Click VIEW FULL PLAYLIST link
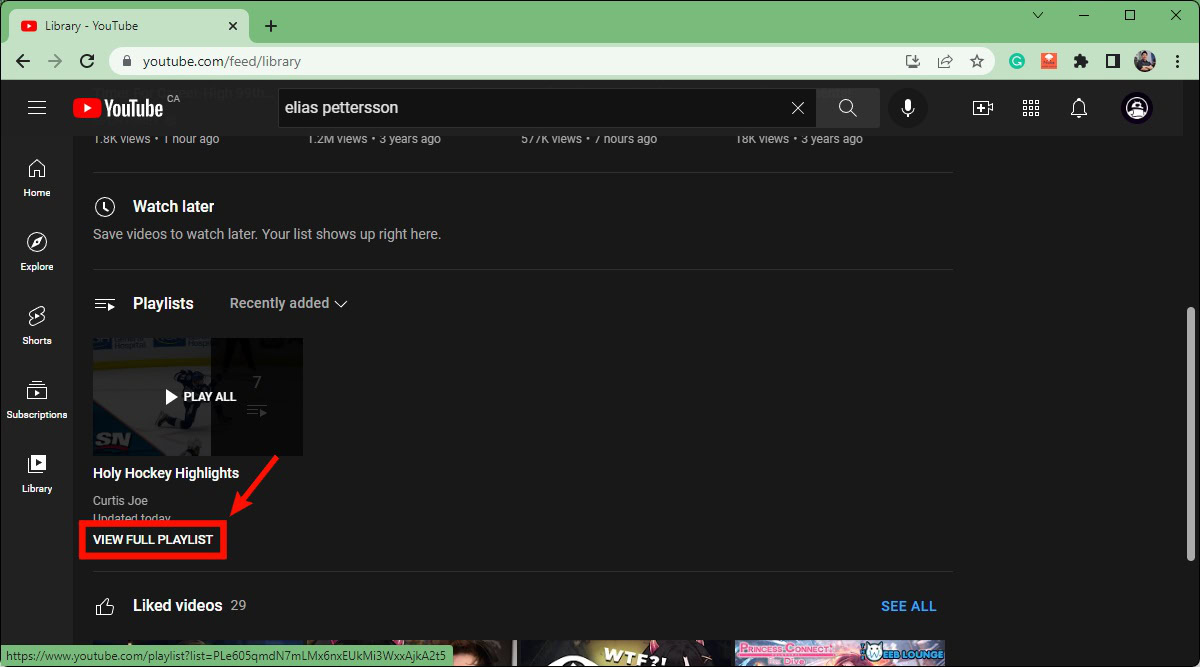This screenshot has width=1200, height=667. [x=153, y=540]
